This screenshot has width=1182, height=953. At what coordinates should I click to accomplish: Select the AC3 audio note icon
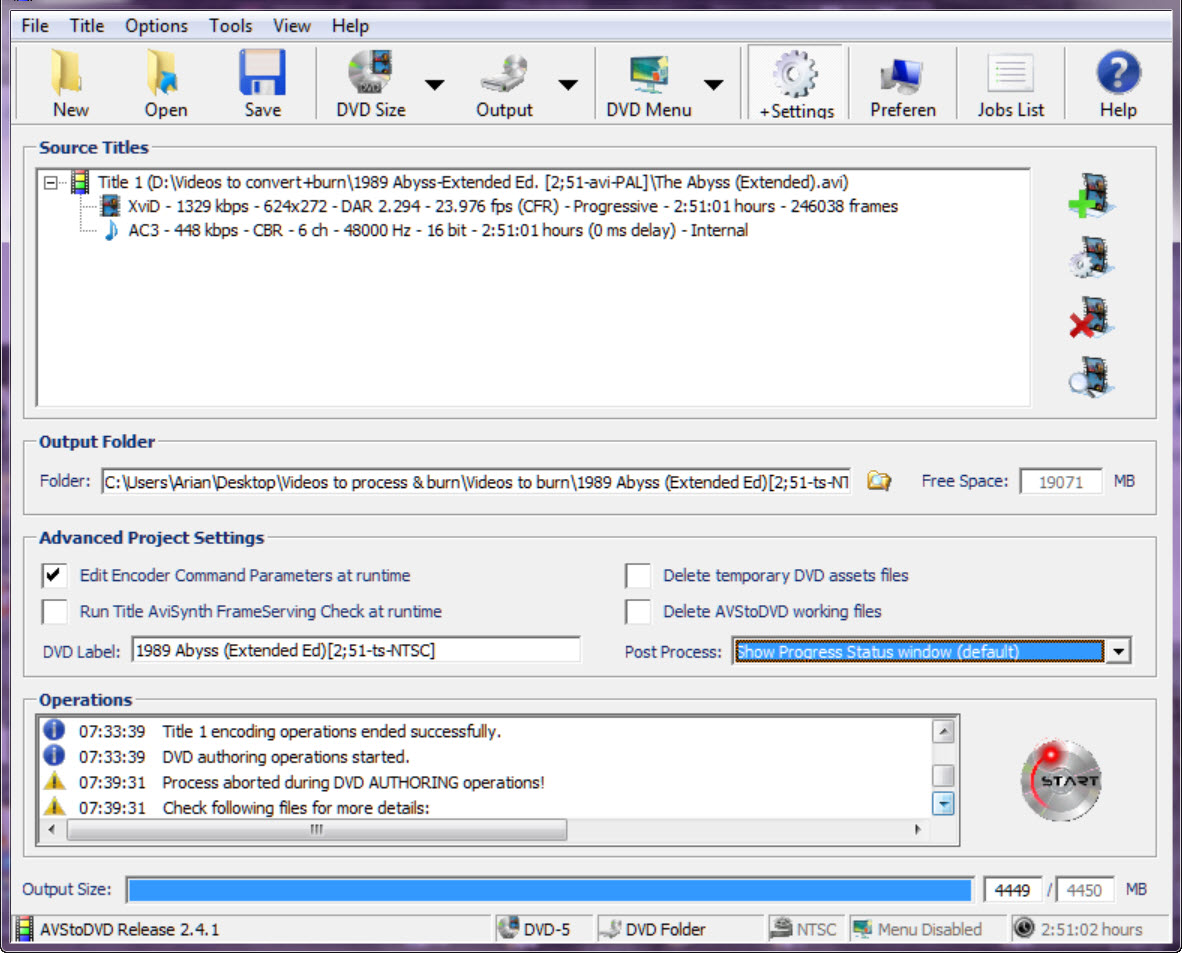(x=111, y=230)
